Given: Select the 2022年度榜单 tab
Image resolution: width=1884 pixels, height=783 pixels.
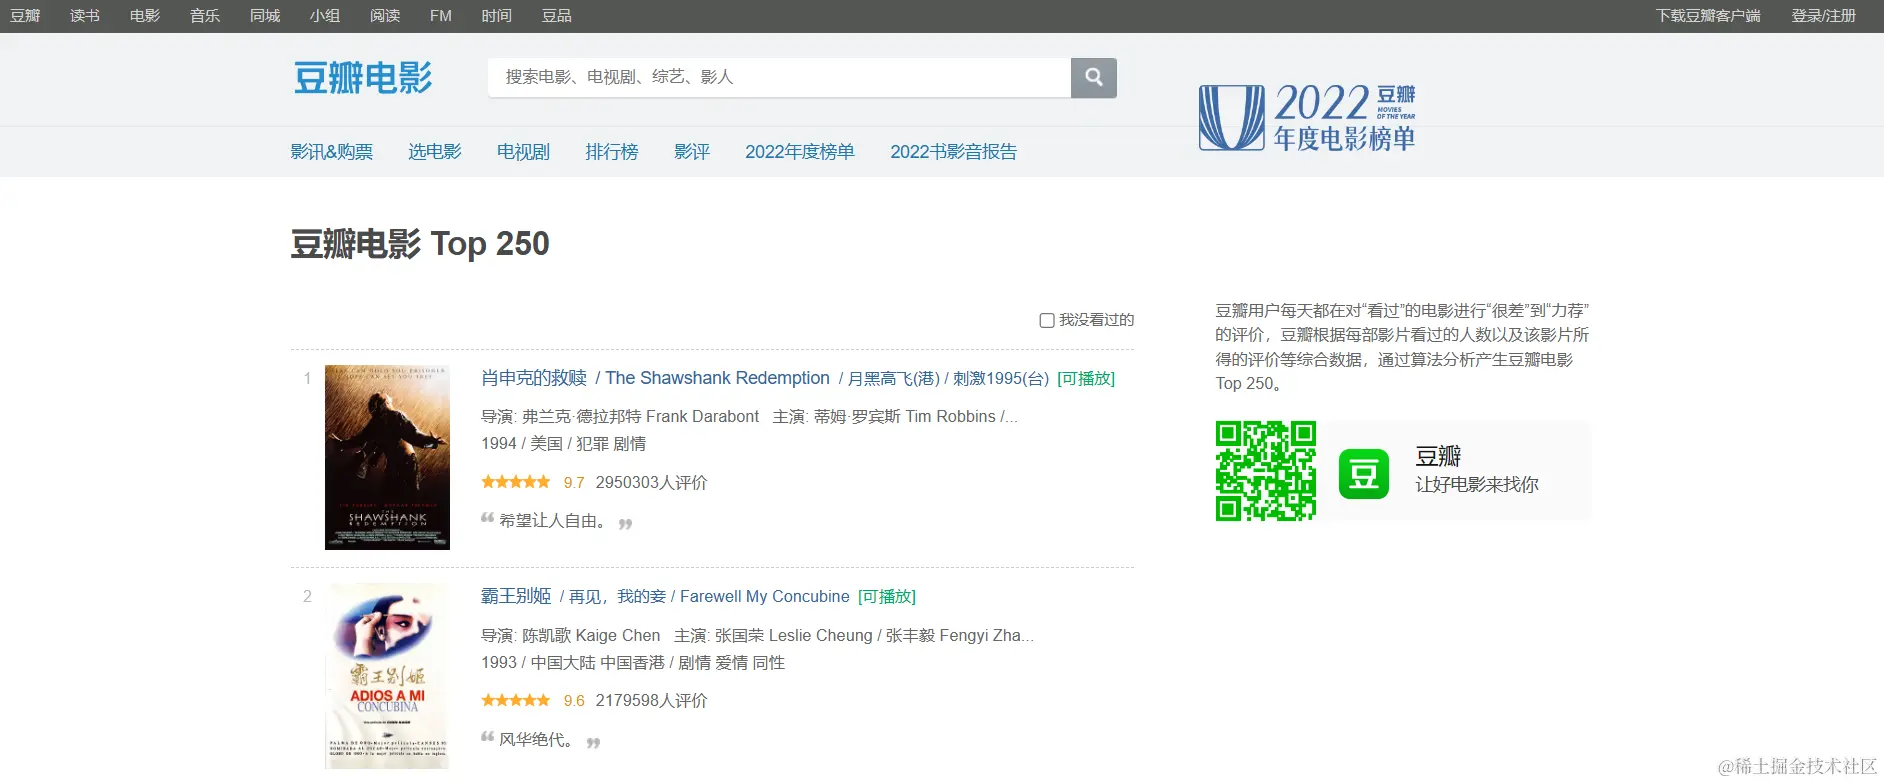Looking at the screenshot, I should click(x=800, y=152).
